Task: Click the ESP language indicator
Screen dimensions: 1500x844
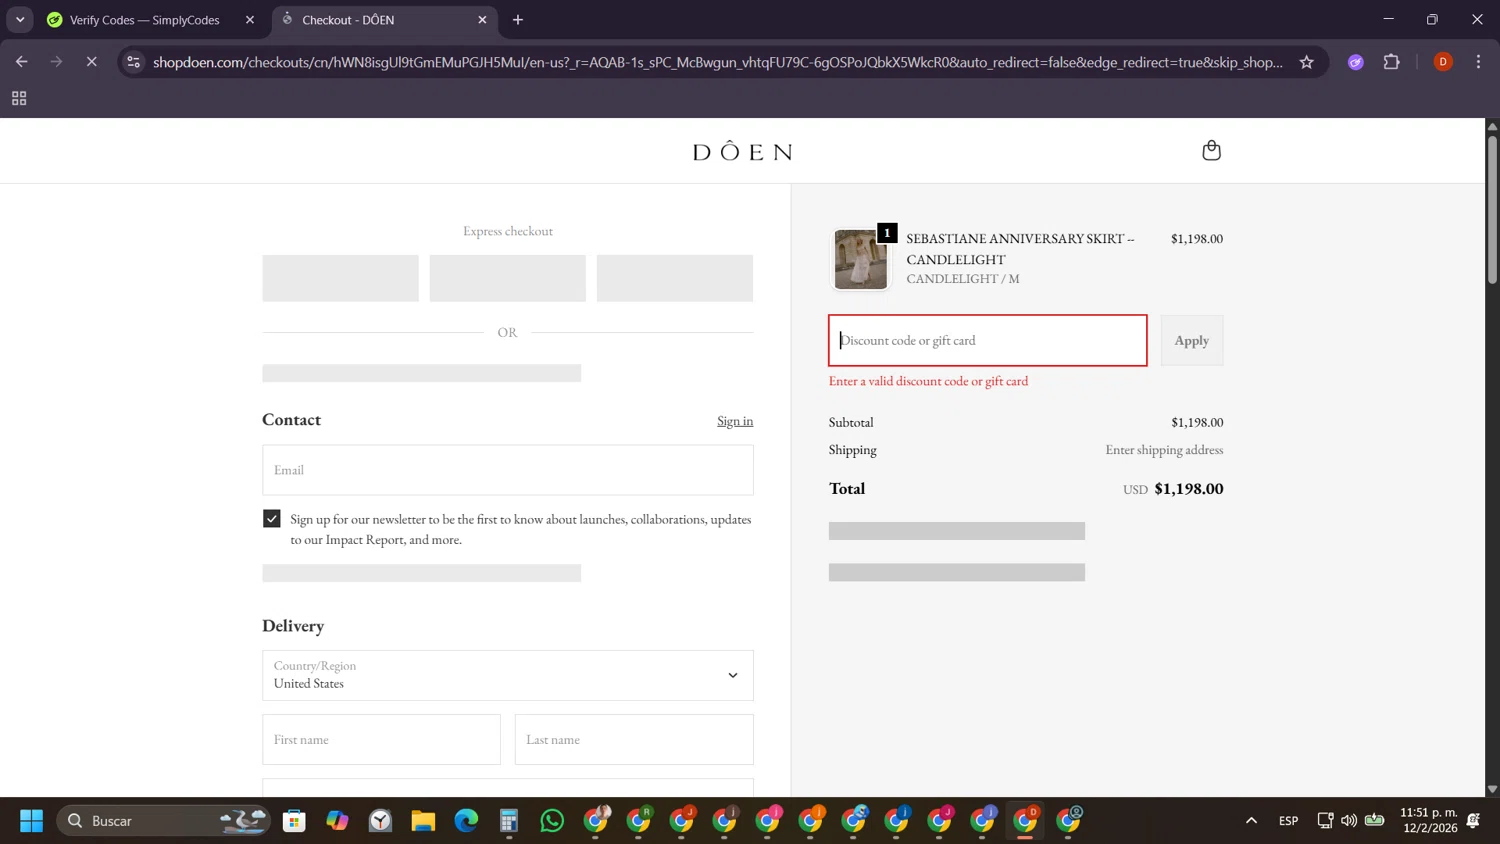Action: pyautogui.click(x=1288, y=821)
